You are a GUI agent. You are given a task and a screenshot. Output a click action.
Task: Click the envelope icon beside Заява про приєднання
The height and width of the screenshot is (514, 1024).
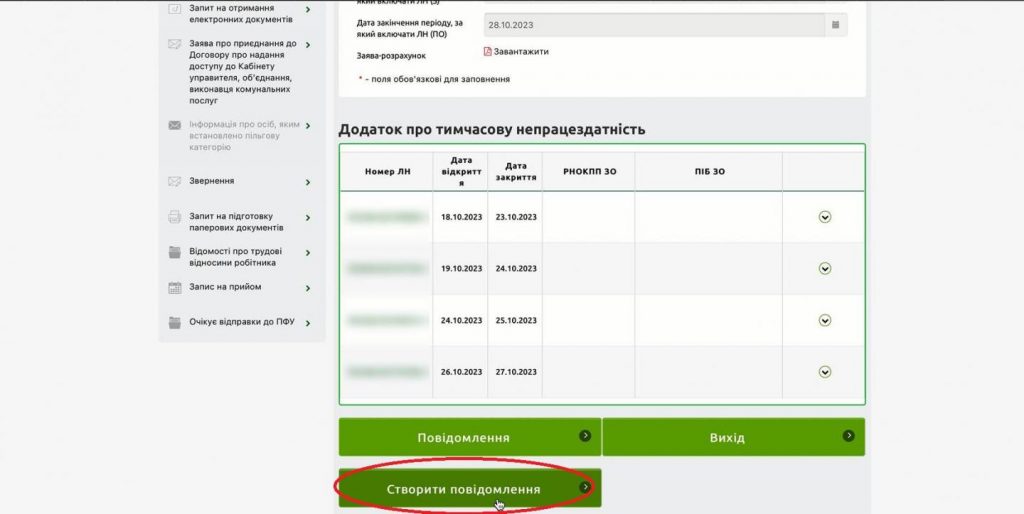(x=174, y=44)
